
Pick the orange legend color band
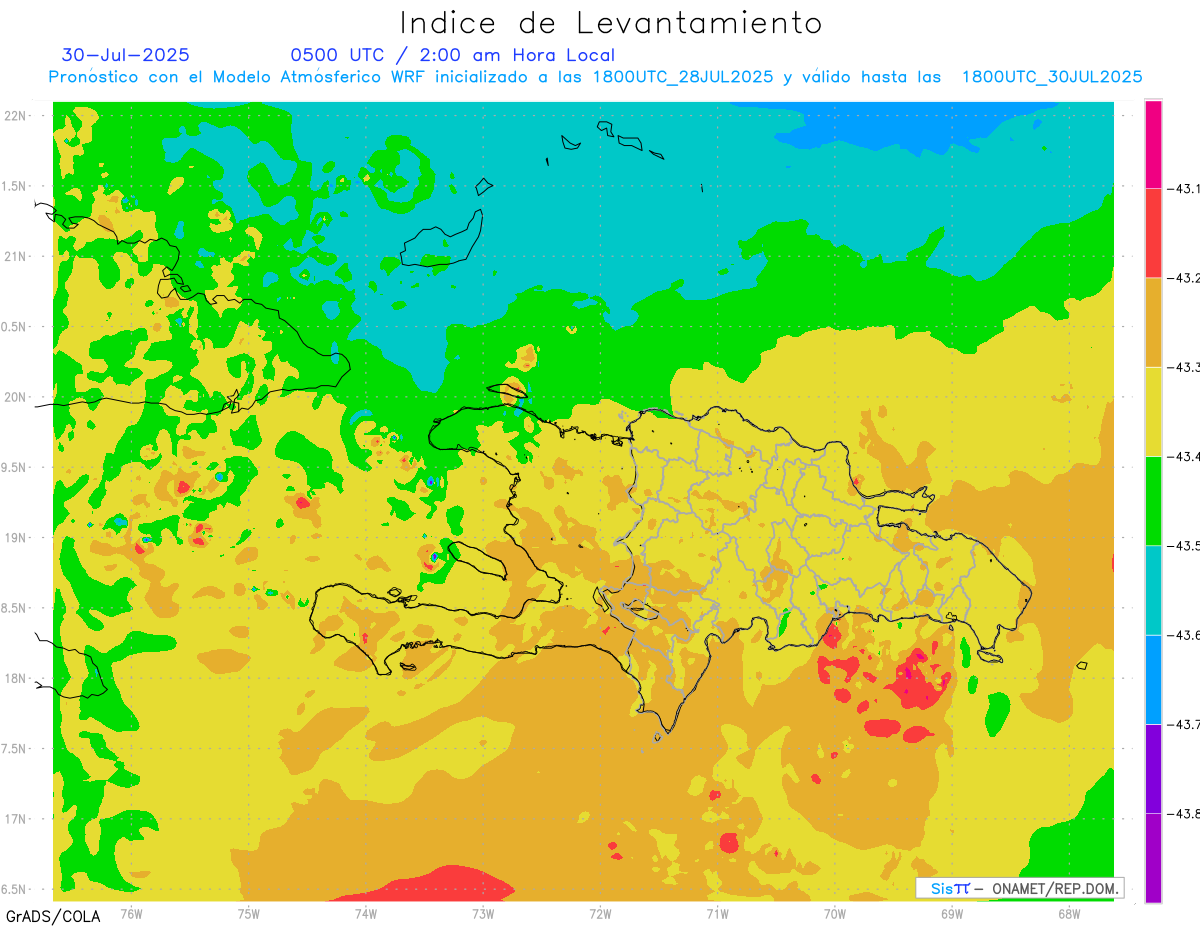pos(1153,322)
